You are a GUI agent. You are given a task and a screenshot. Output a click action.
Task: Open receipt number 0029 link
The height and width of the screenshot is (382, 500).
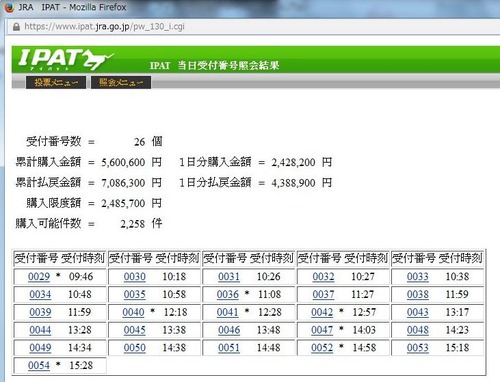click(x=39, y=277)
